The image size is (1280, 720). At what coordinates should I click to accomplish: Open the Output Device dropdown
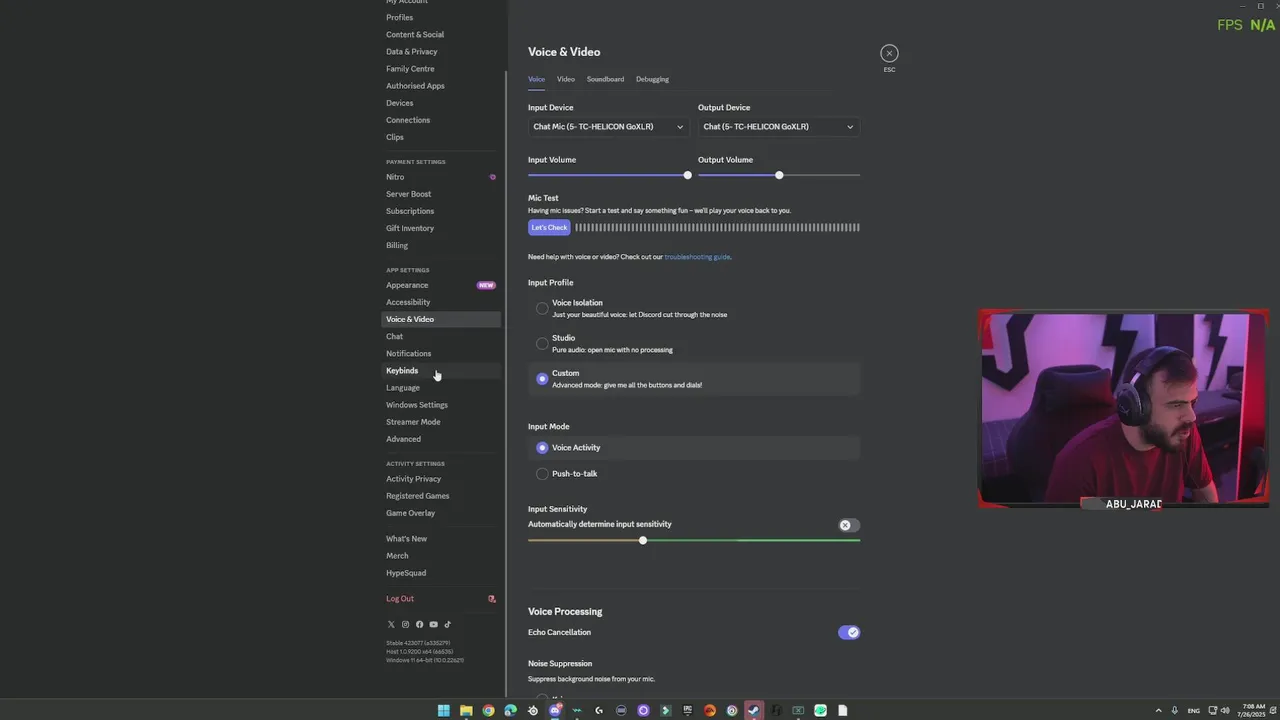779,127
